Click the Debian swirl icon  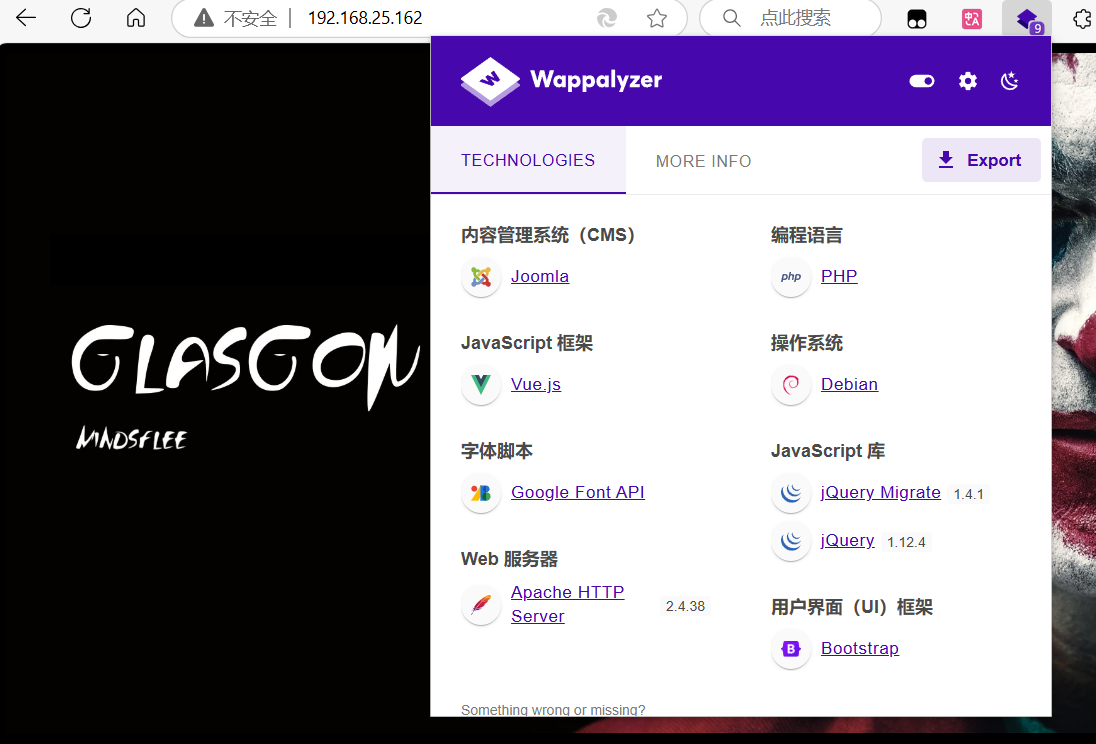click(791, 385)
